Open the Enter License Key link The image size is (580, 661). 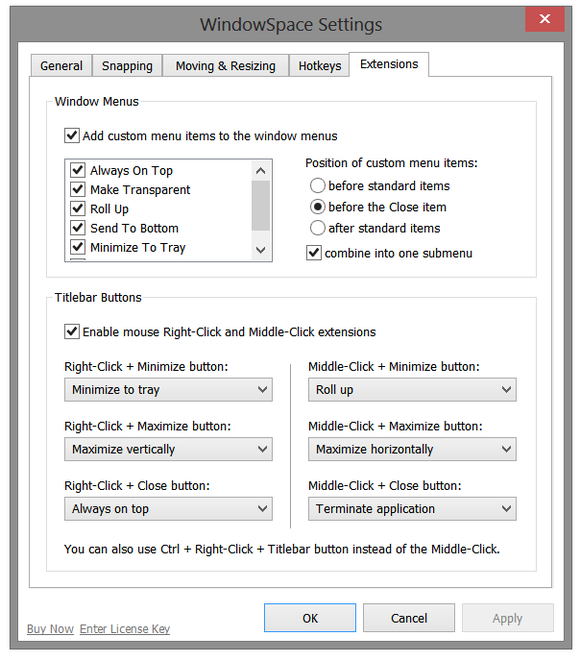(x=125, y=629)
